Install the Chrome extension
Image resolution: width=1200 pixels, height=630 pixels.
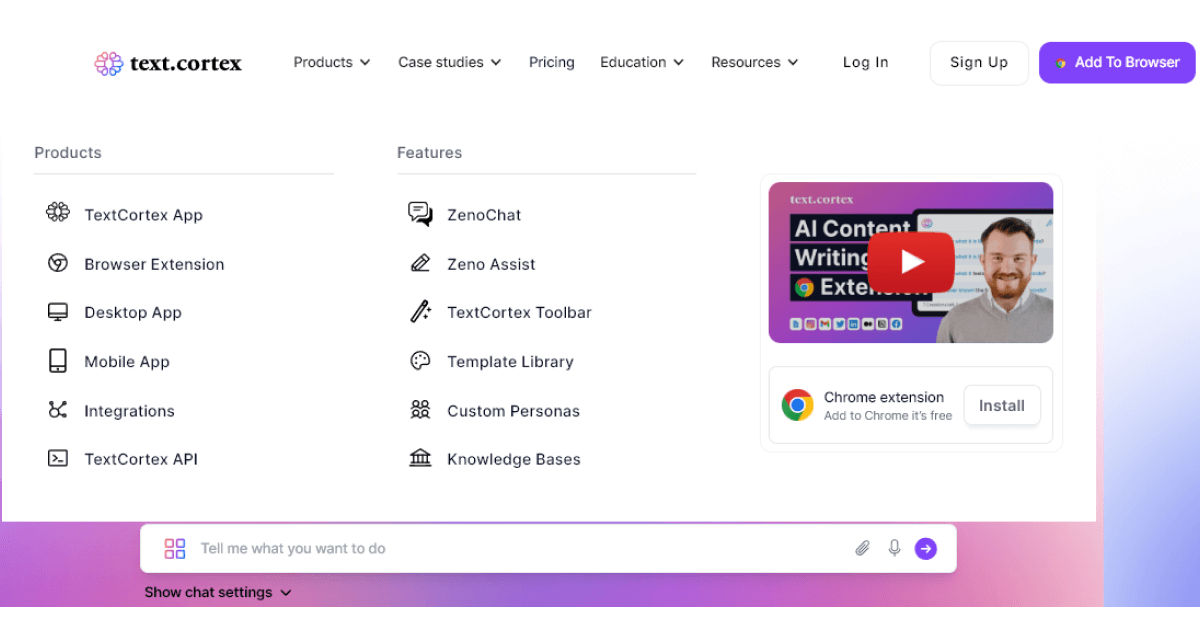[x=1001, y=405]
